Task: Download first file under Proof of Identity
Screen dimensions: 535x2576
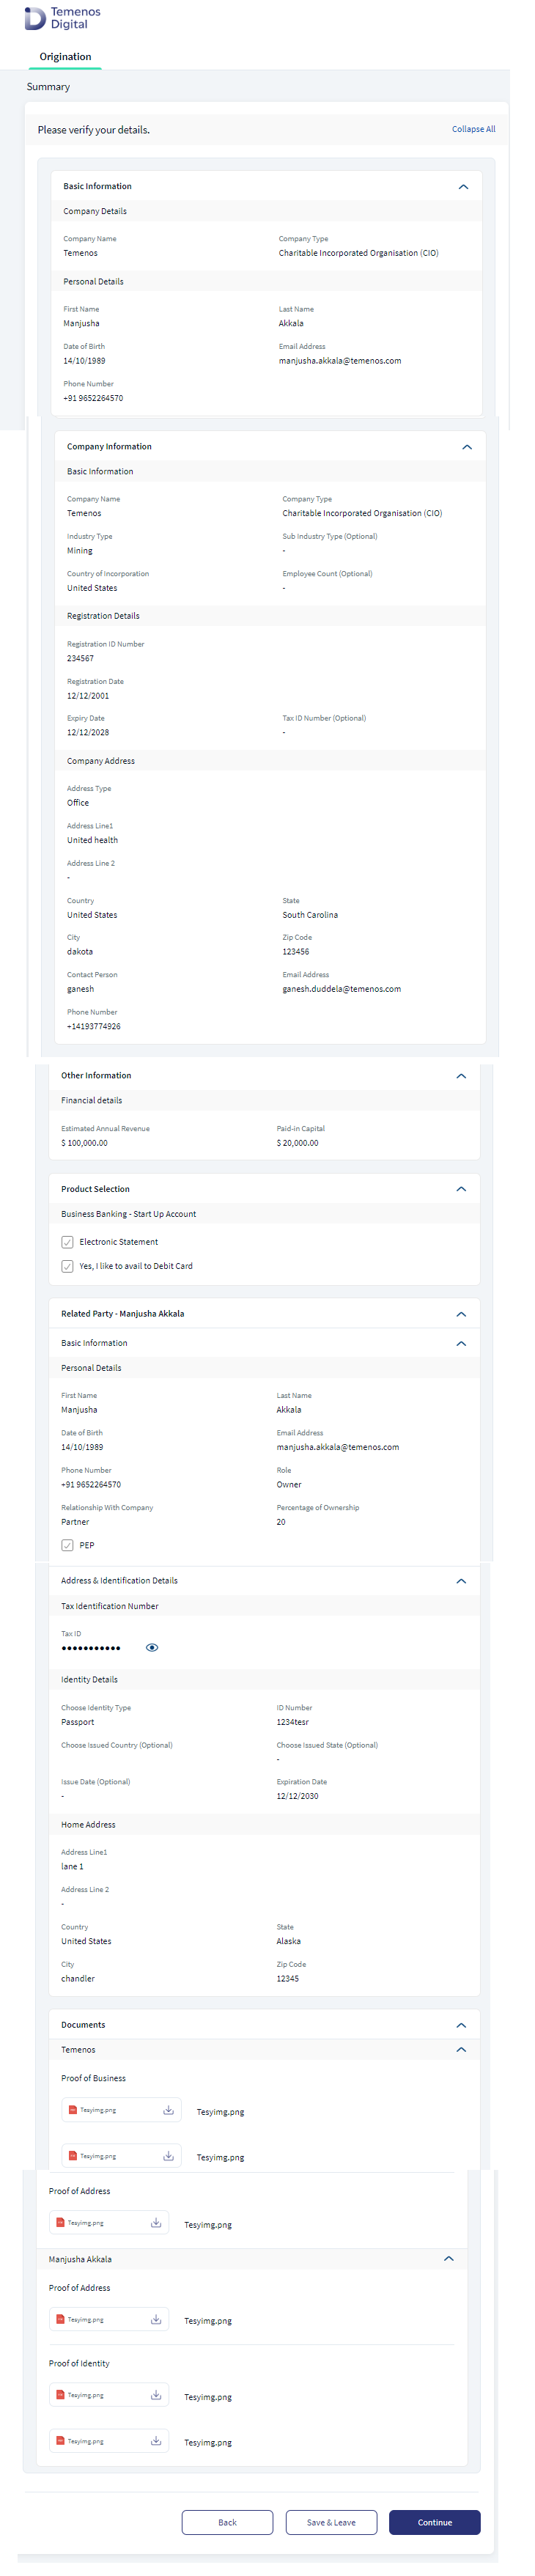Action: pos(156,2395)
